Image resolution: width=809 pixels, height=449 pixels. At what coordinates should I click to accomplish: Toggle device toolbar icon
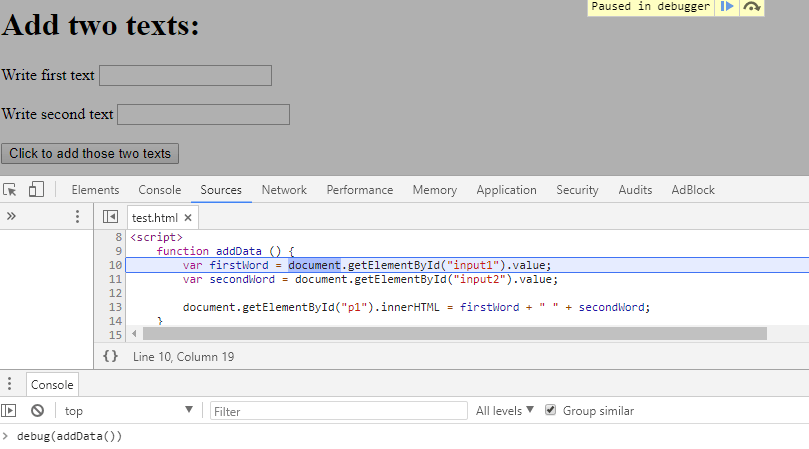pyautogui.click(x=36, y=190)
